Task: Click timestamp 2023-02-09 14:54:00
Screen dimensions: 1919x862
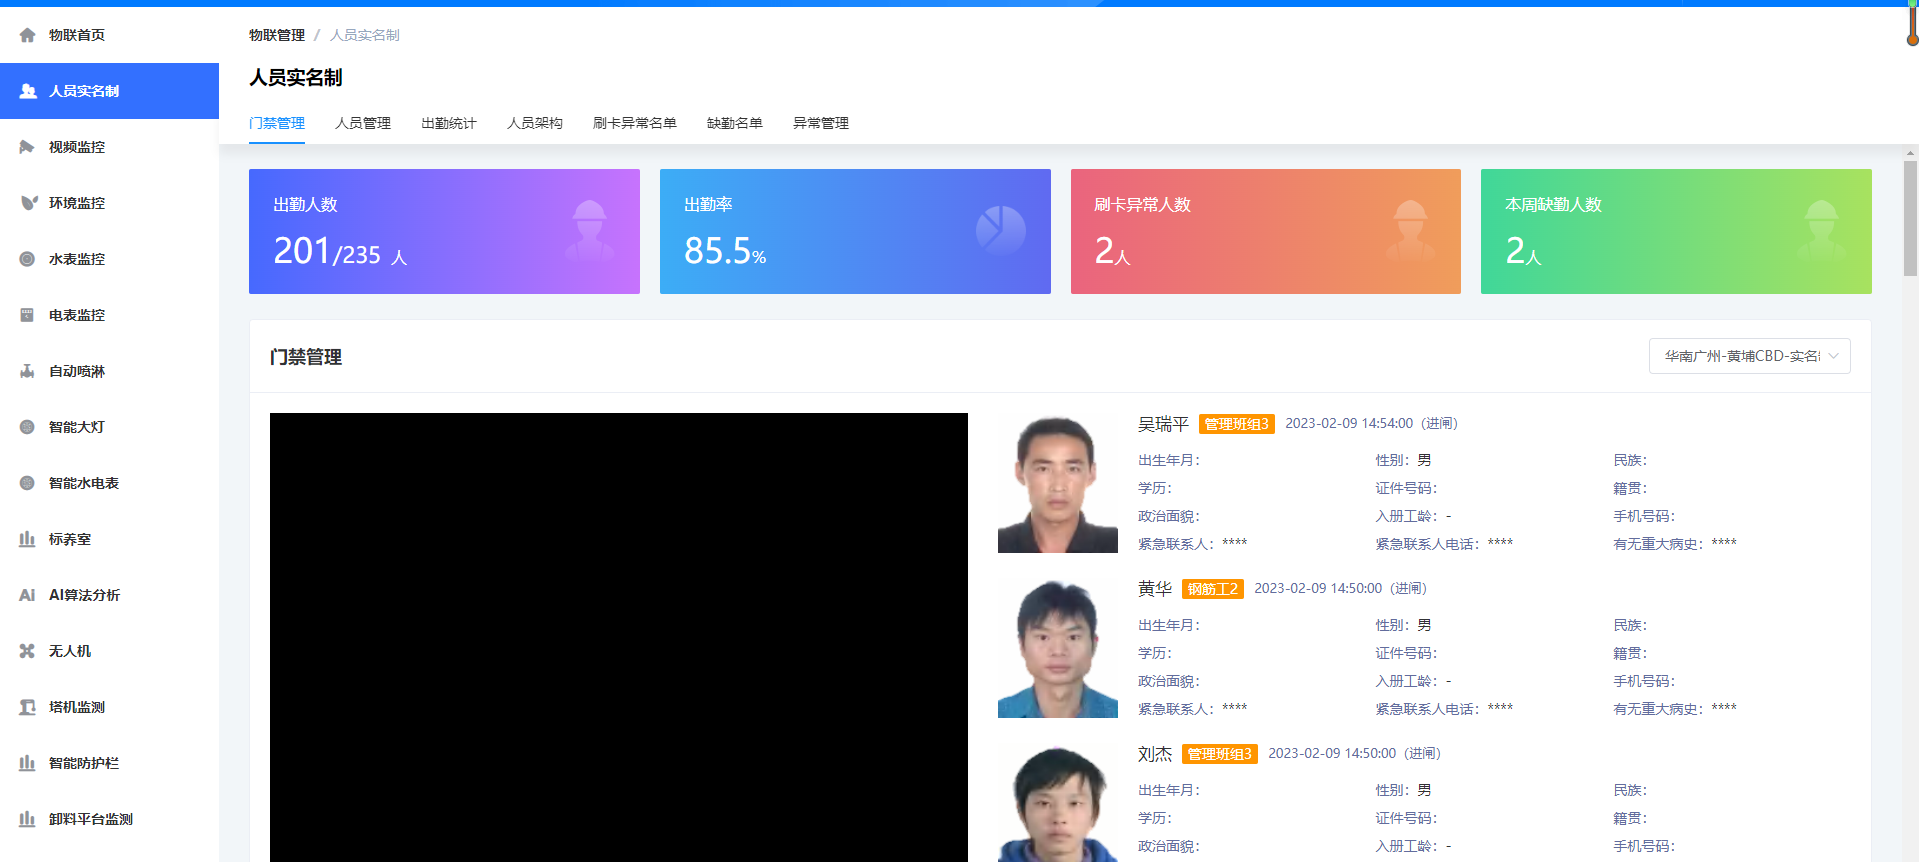Action: (x=1349, y=424)
